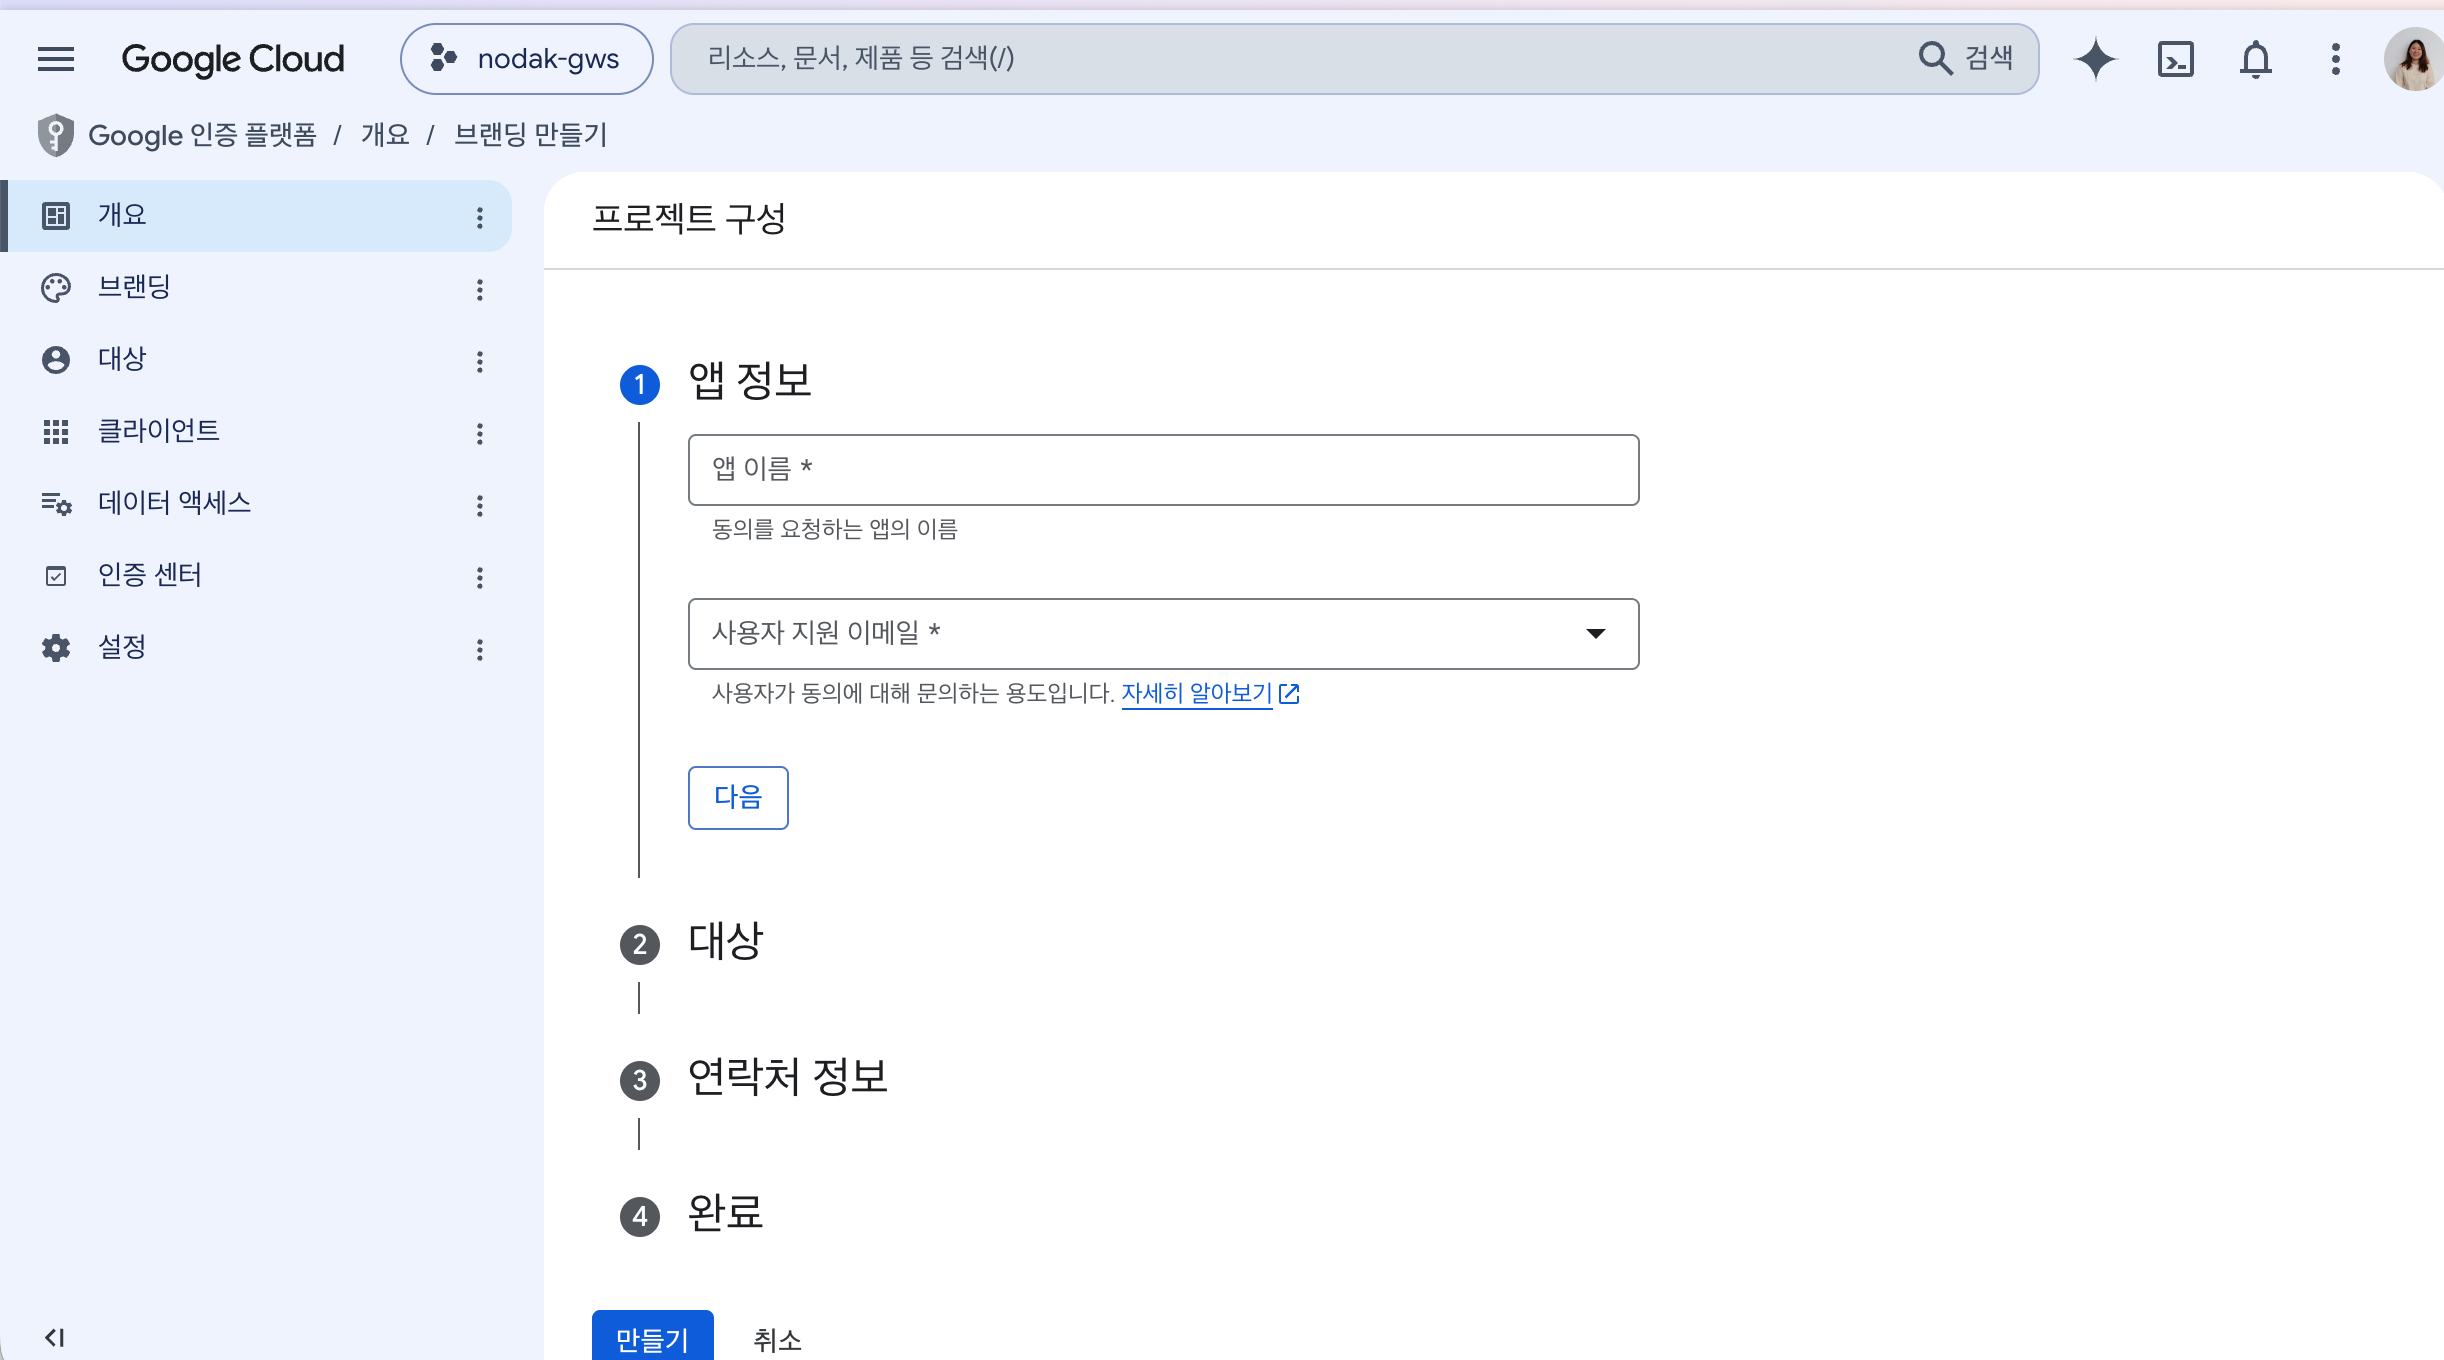2444x1360 pixels.
Task: Select 인증 센터 in the sidebar
Action: 258,576
